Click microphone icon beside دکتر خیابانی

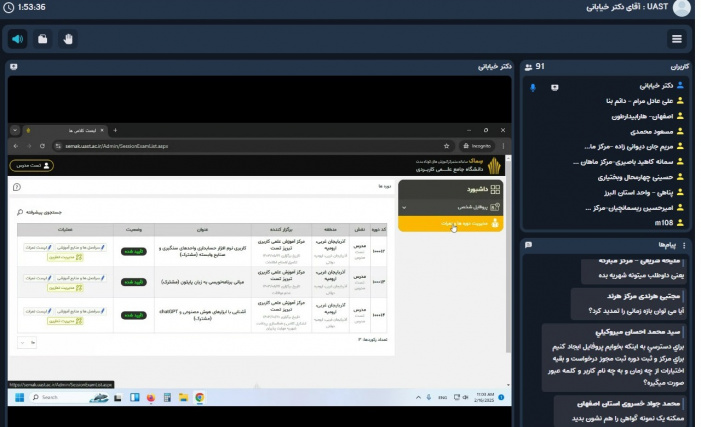pos(533,87)
